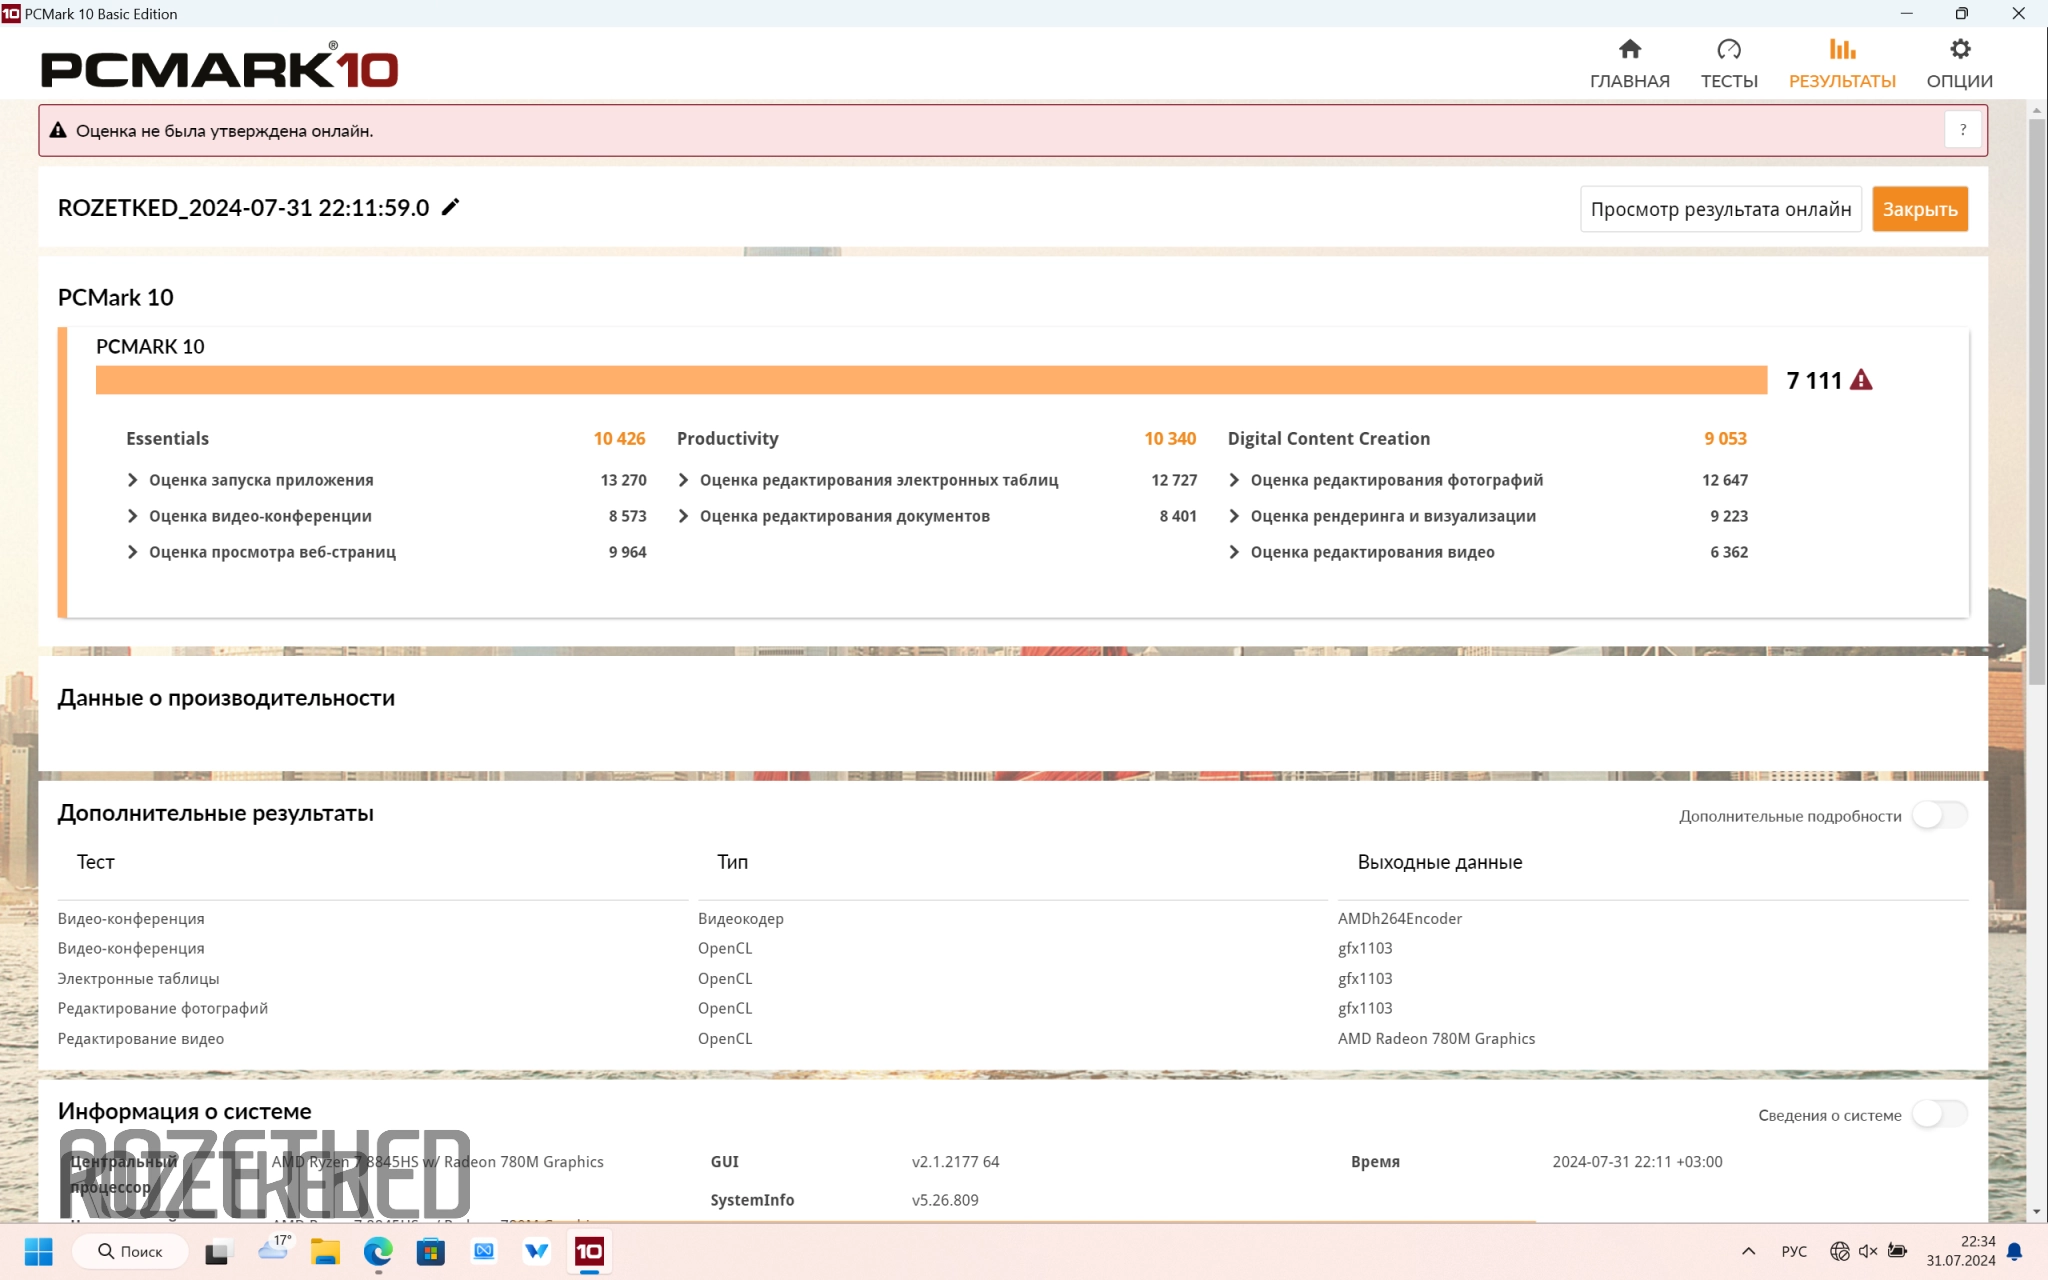Click the vertical scrollbar thumb
This screenshot has width=2048, height=1280.
[2037, 400]
